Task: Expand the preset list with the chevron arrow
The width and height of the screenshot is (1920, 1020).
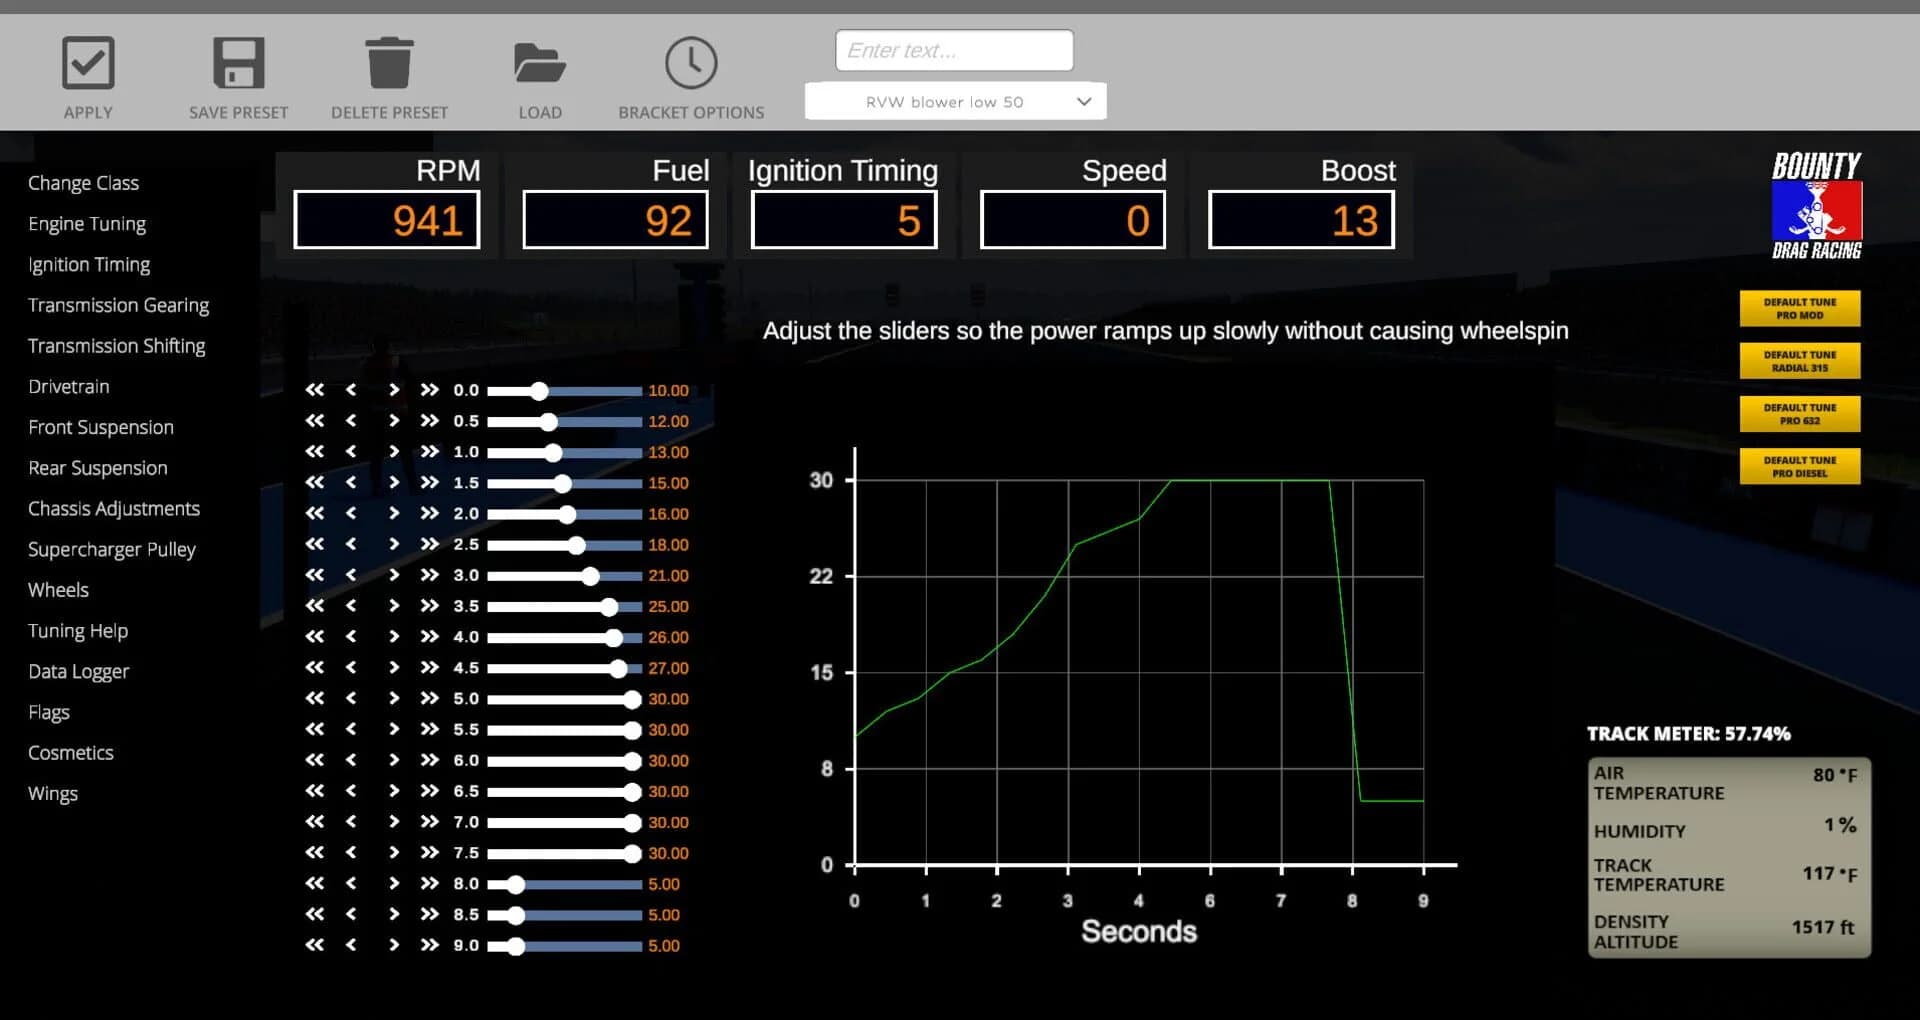Action: 1084,100
